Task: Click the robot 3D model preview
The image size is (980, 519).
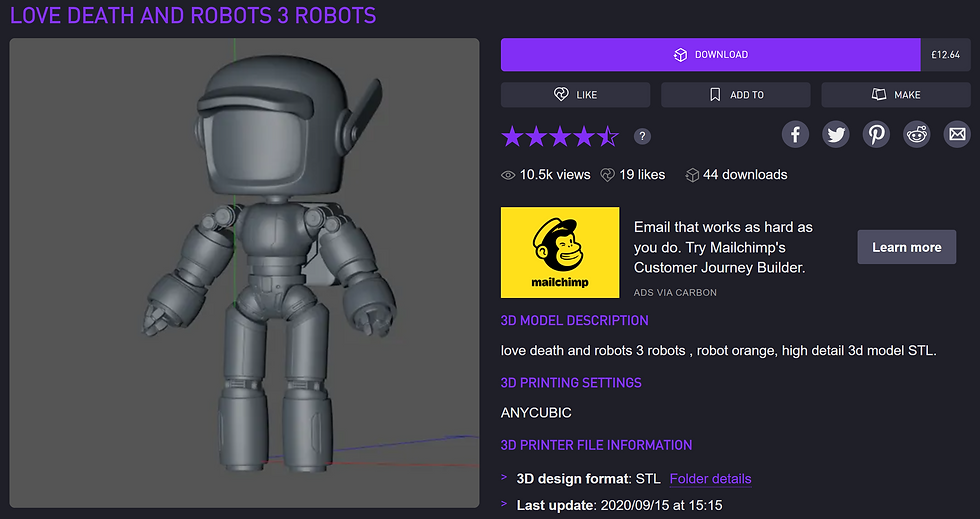Action: click(x=244, y=273)
